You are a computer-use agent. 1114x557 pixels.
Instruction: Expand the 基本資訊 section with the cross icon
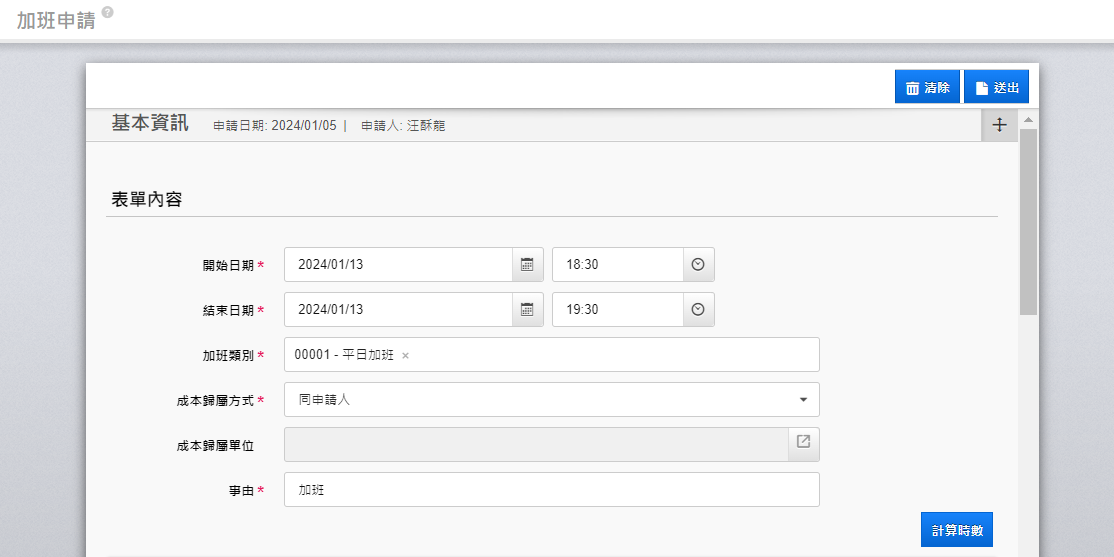click(x=999, y=125)
